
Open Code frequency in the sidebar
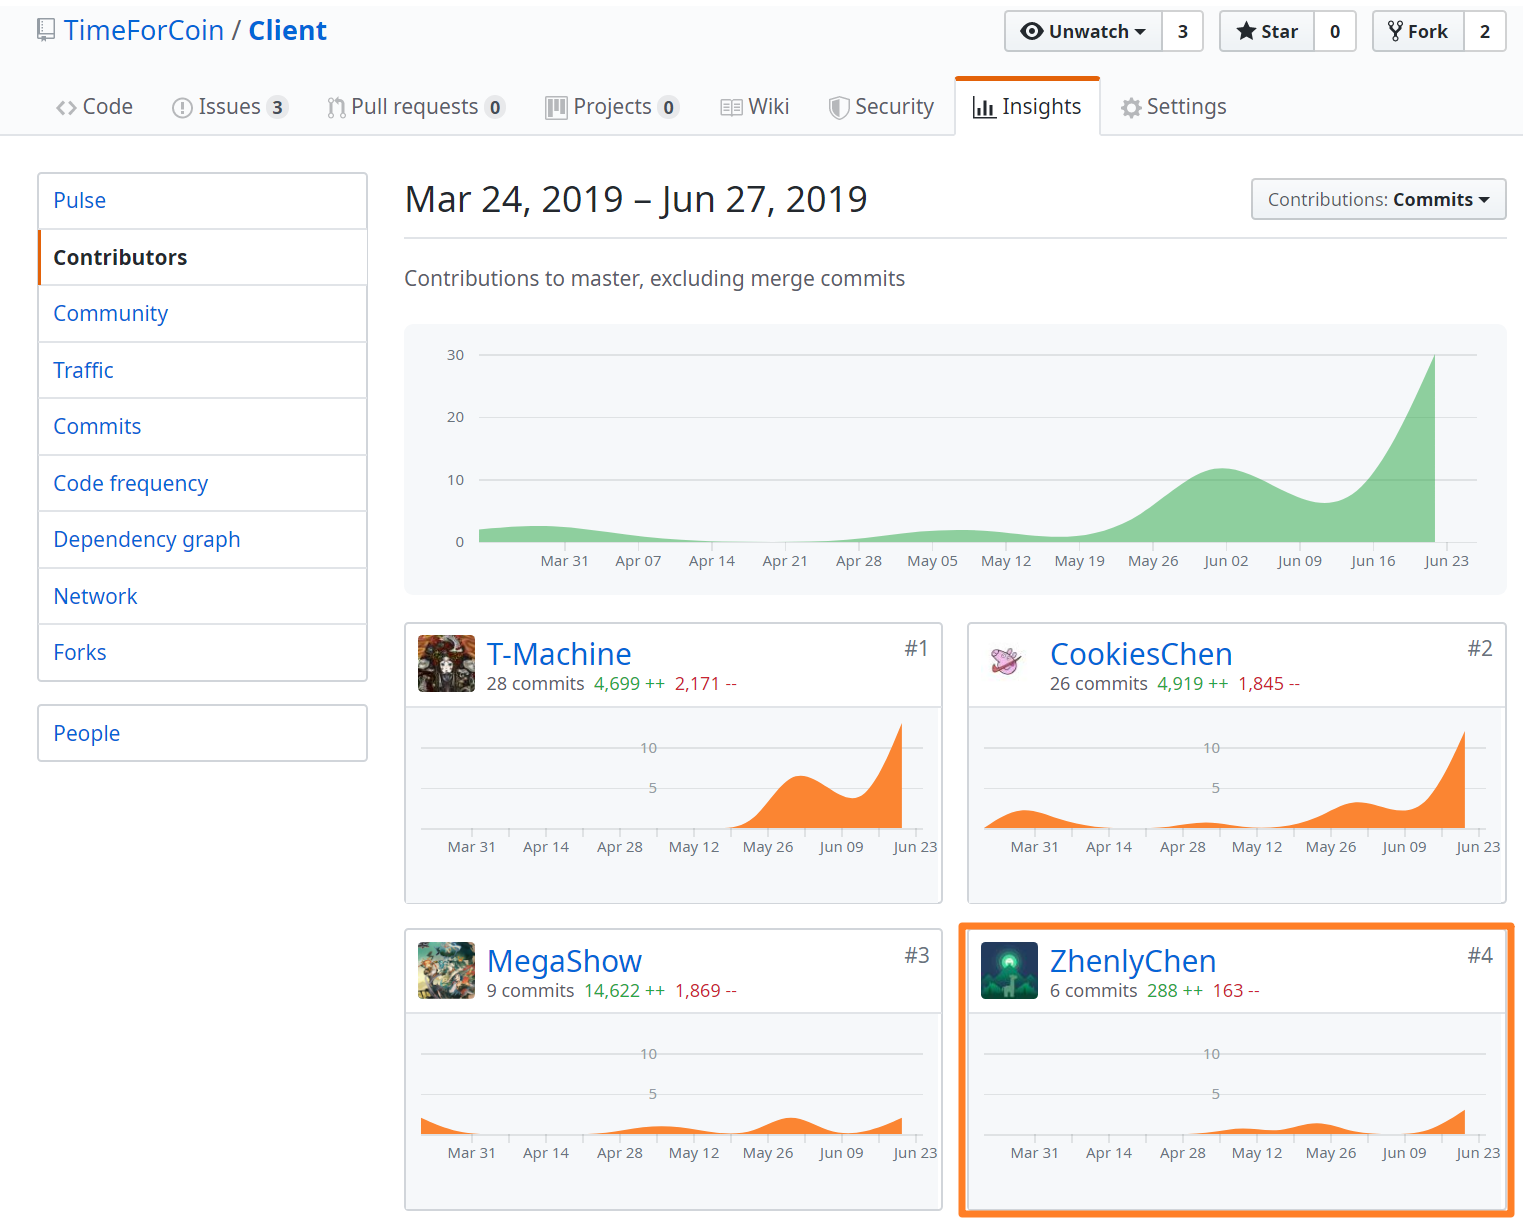tap(202, 483)
